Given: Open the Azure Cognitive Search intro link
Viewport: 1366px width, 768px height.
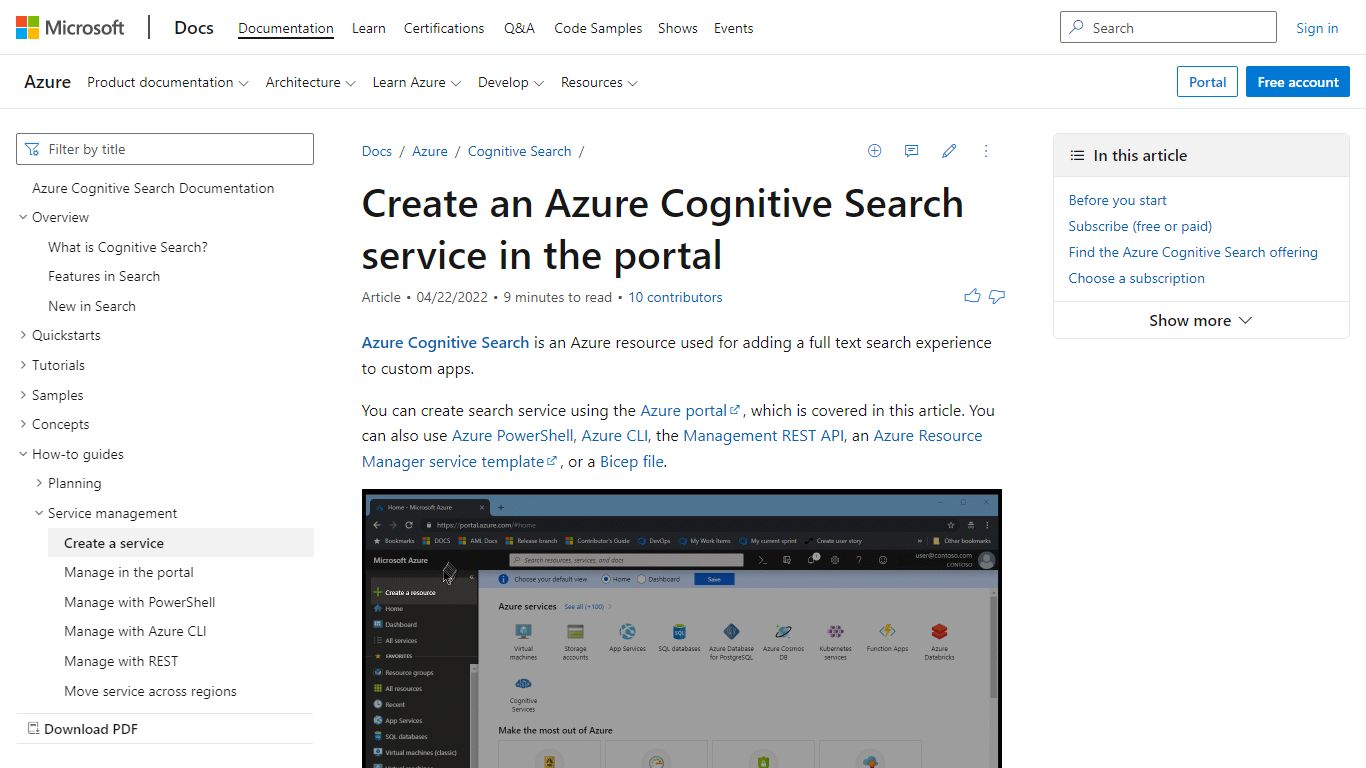Looking at the screenshot, I should coord(445,342).
